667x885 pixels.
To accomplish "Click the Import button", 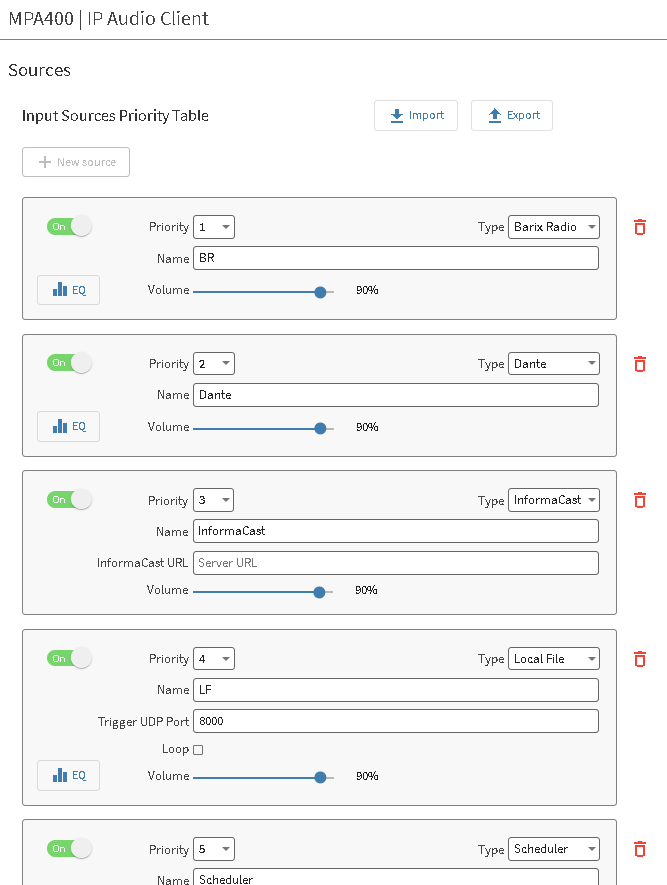I will 416,115.
